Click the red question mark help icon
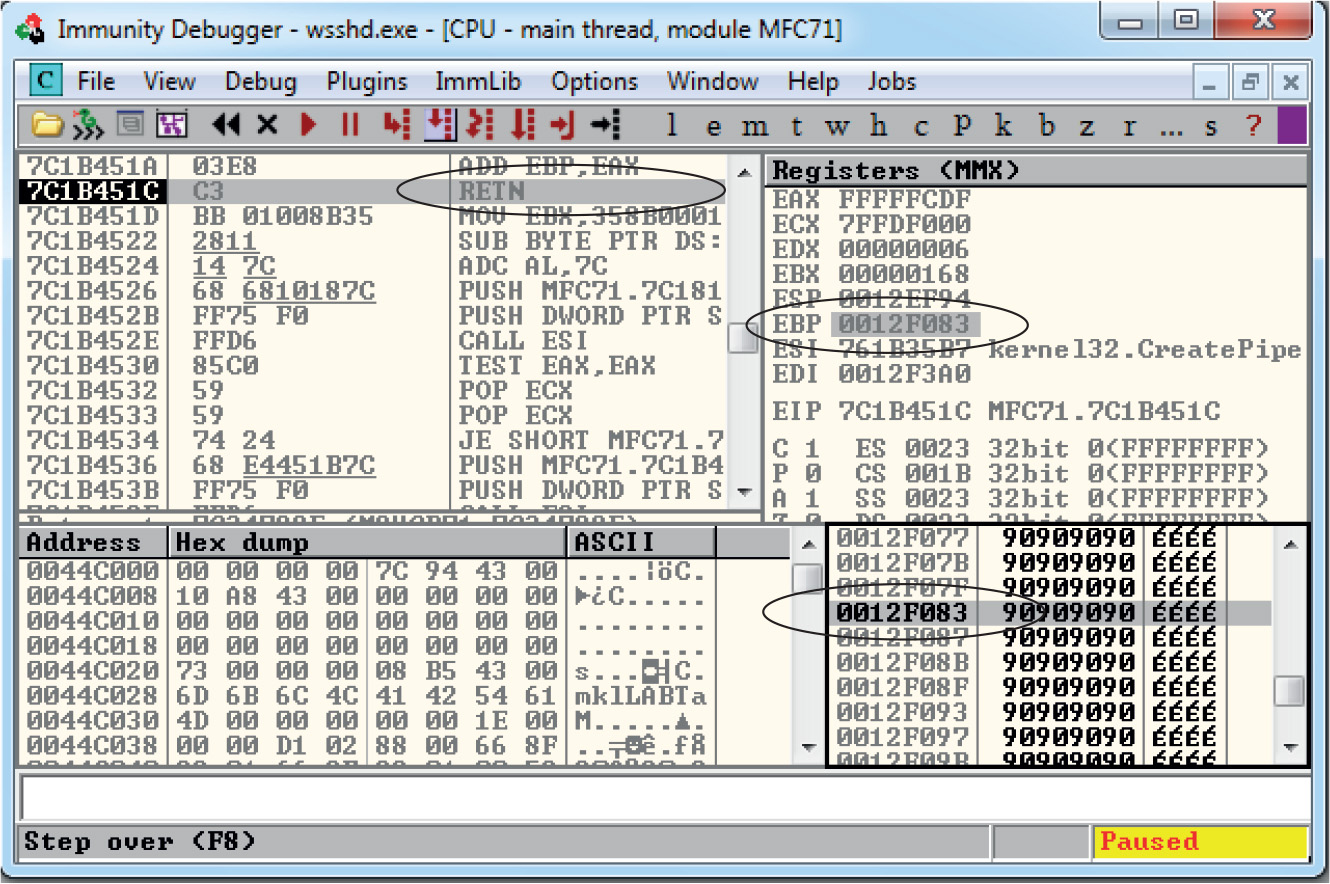 (x=1254, y=126)
